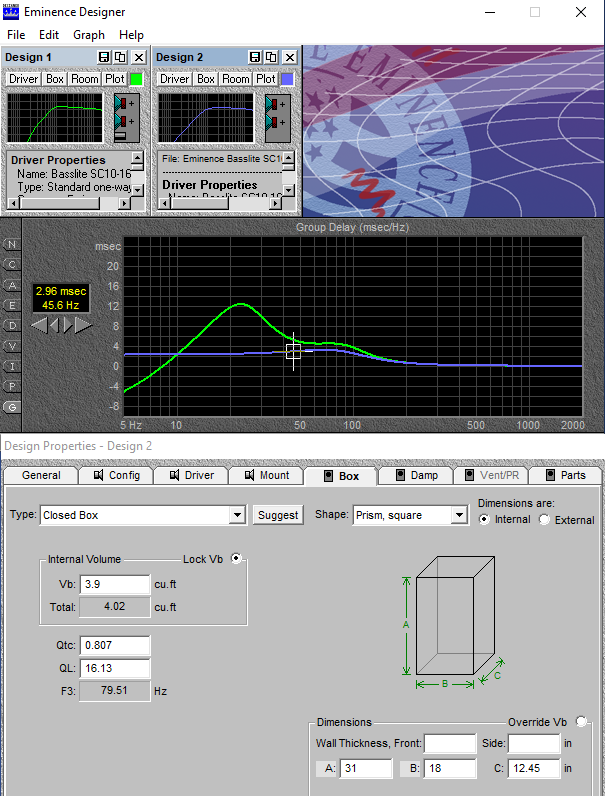Click the Vb input field

pos(115,584)
